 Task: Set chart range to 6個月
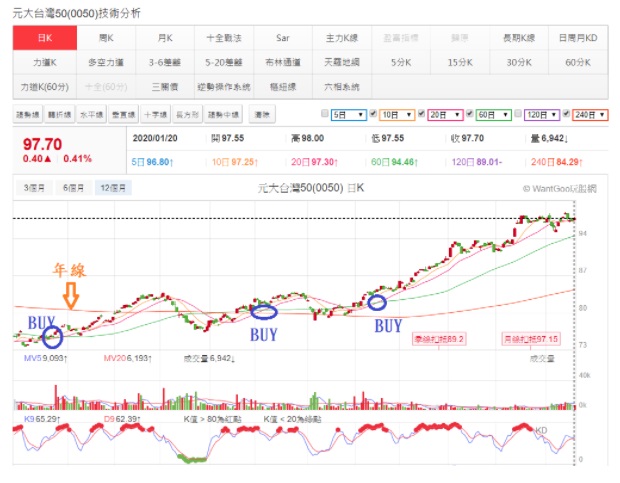[x=73, y=188]
